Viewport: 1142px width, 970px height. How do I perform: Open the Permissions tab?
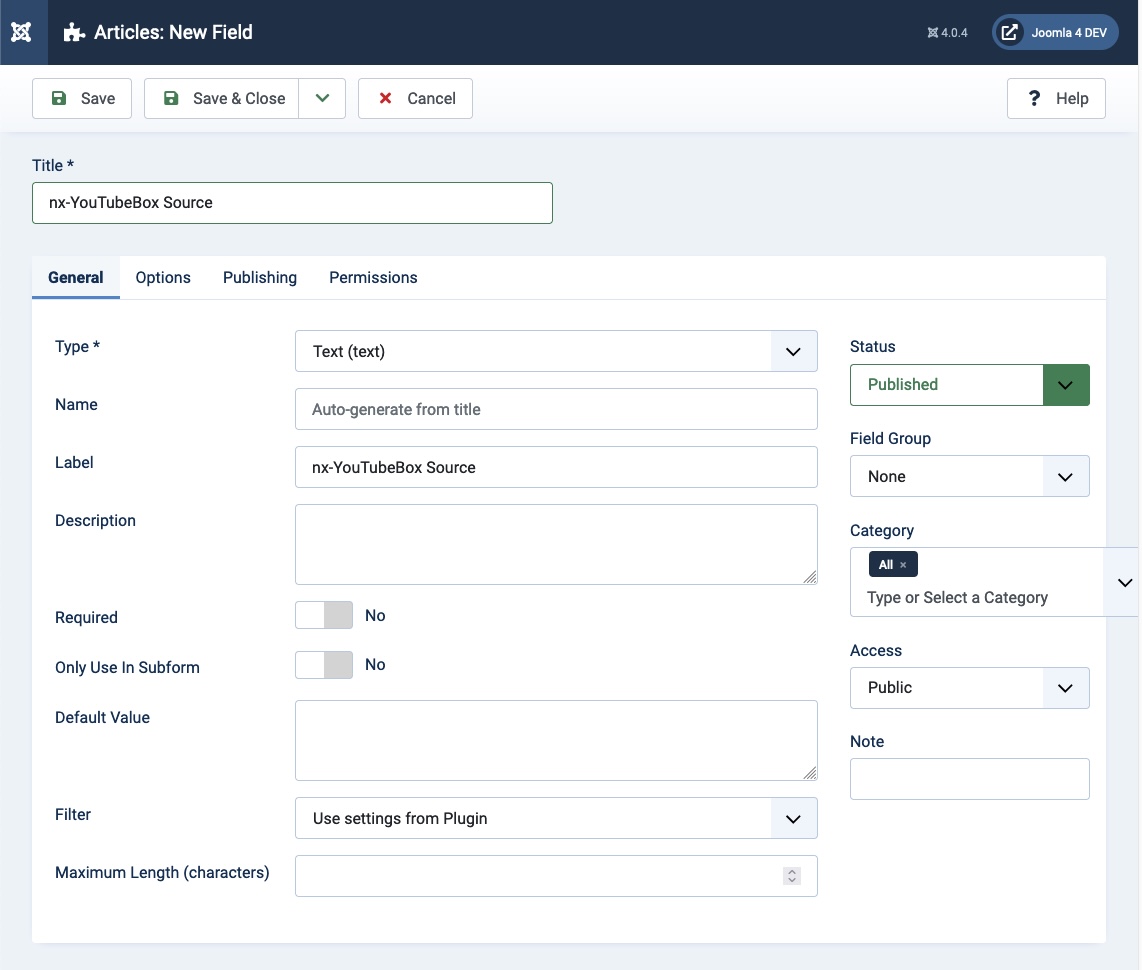pos(373,277)
